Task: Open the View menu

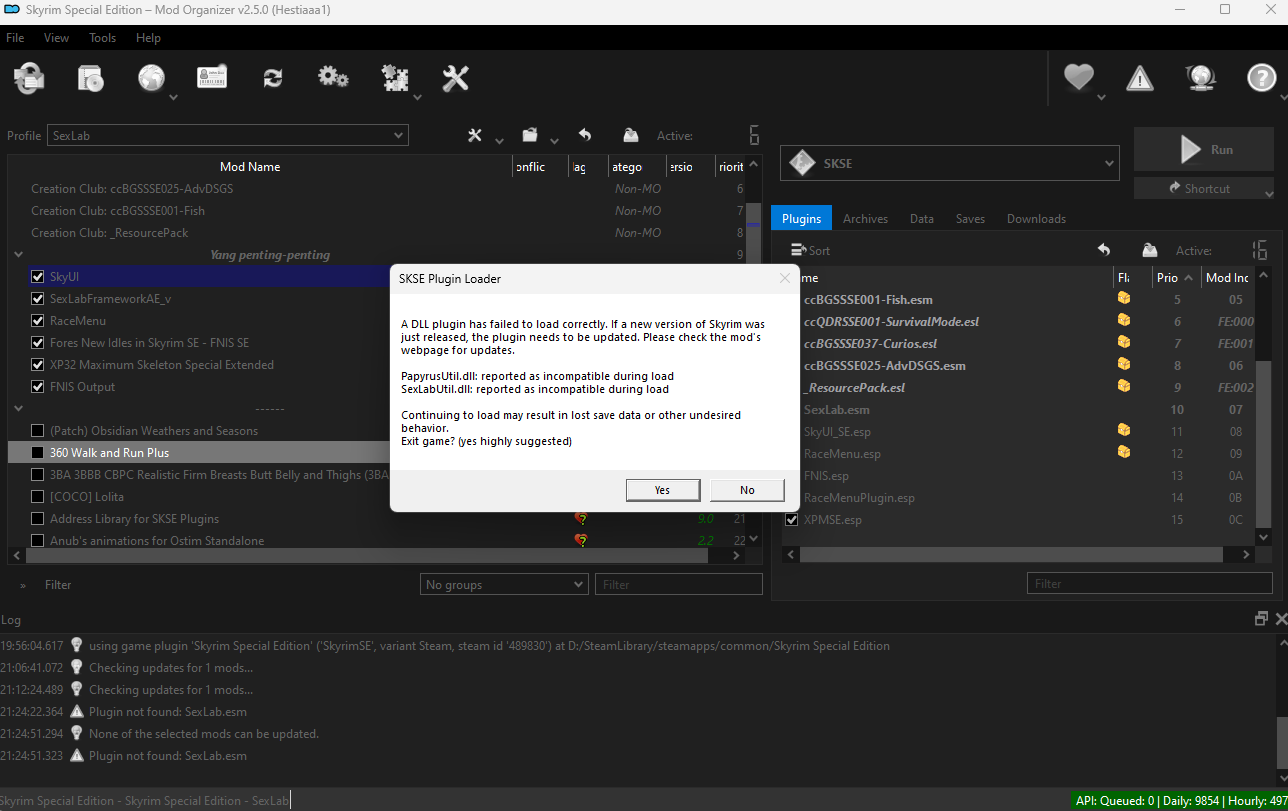Action: [57, 37]
